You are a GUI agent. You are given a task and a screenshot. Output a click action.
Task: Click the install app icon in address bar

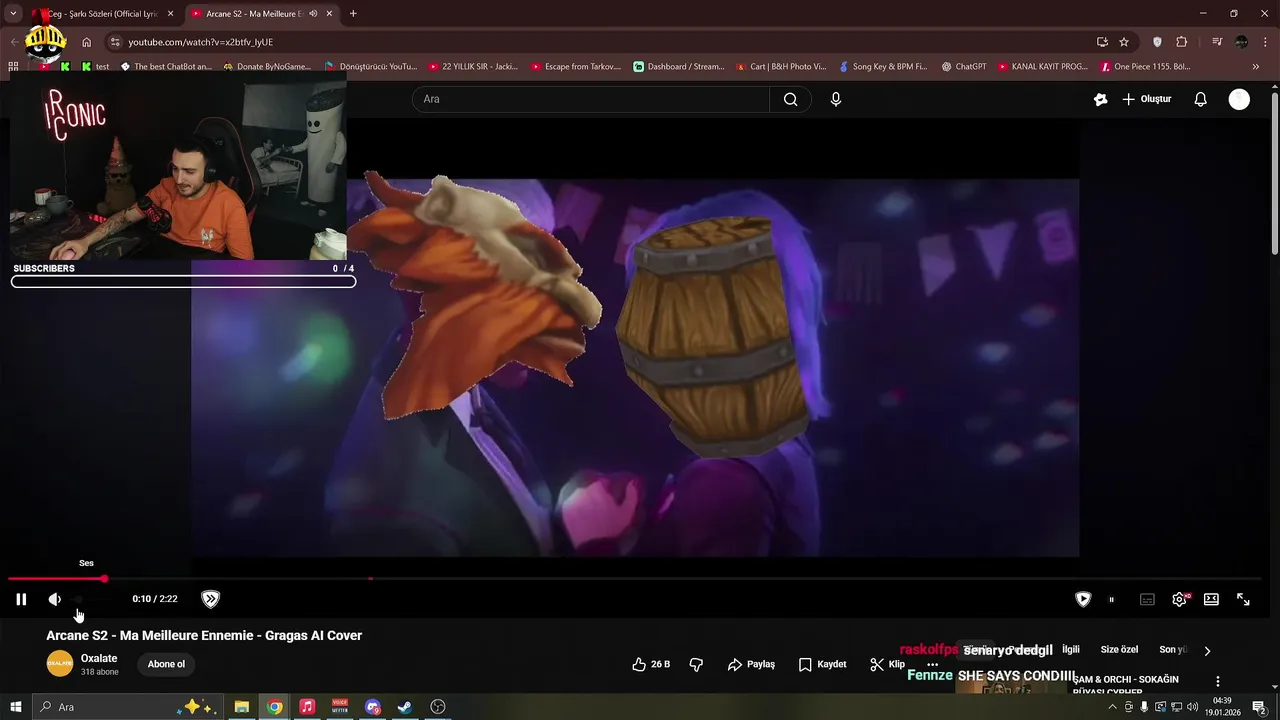(x=1102, y=42)
